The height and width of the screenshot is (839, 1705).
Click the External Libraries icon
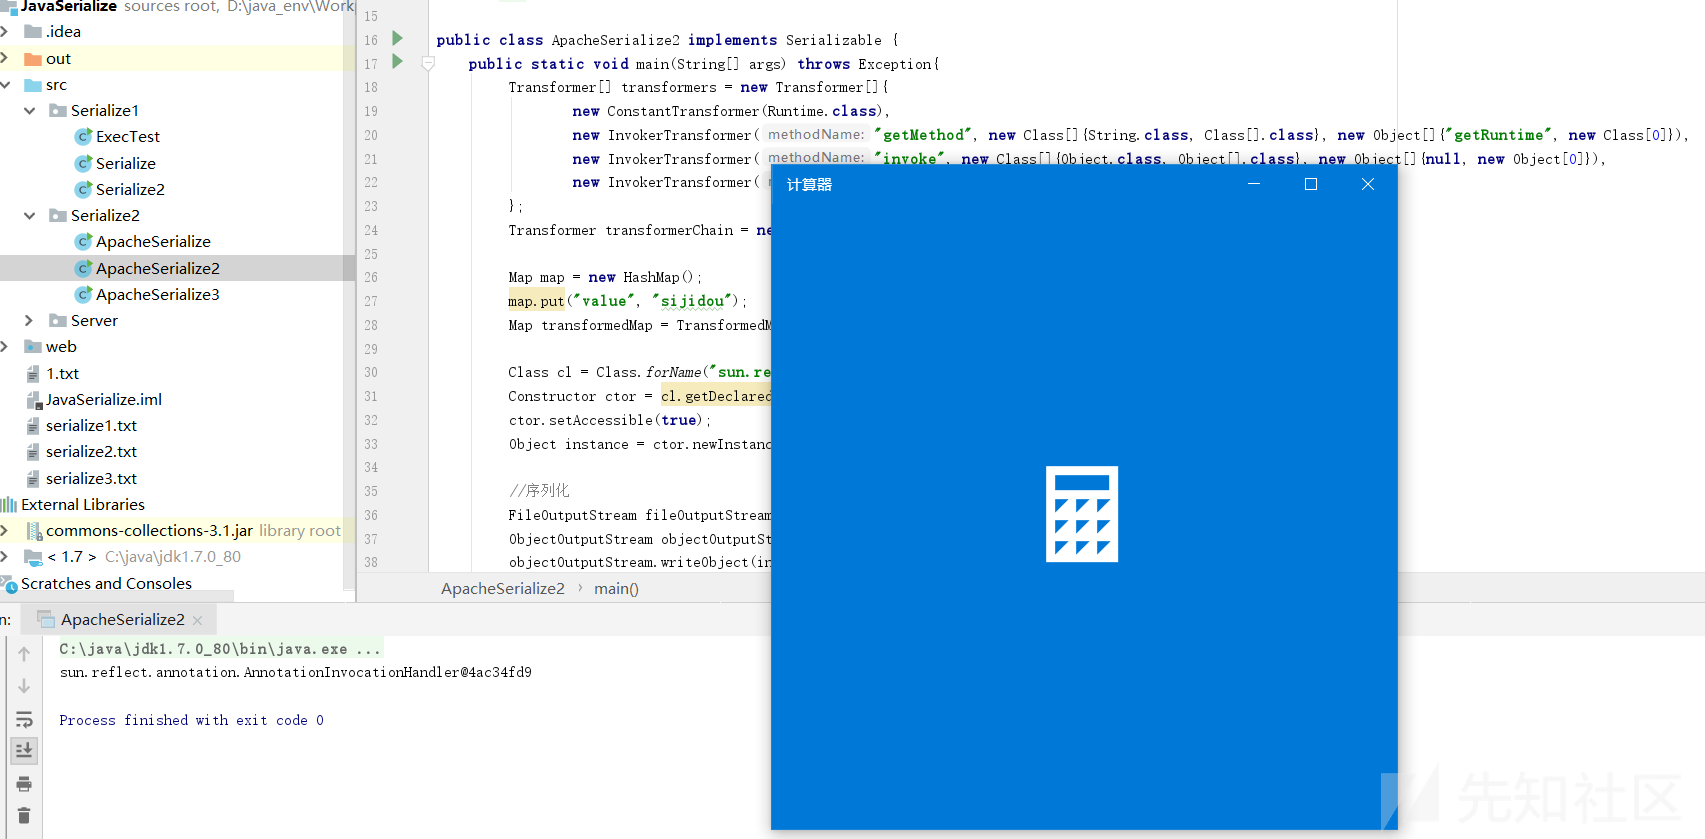(x=9, y=505)
